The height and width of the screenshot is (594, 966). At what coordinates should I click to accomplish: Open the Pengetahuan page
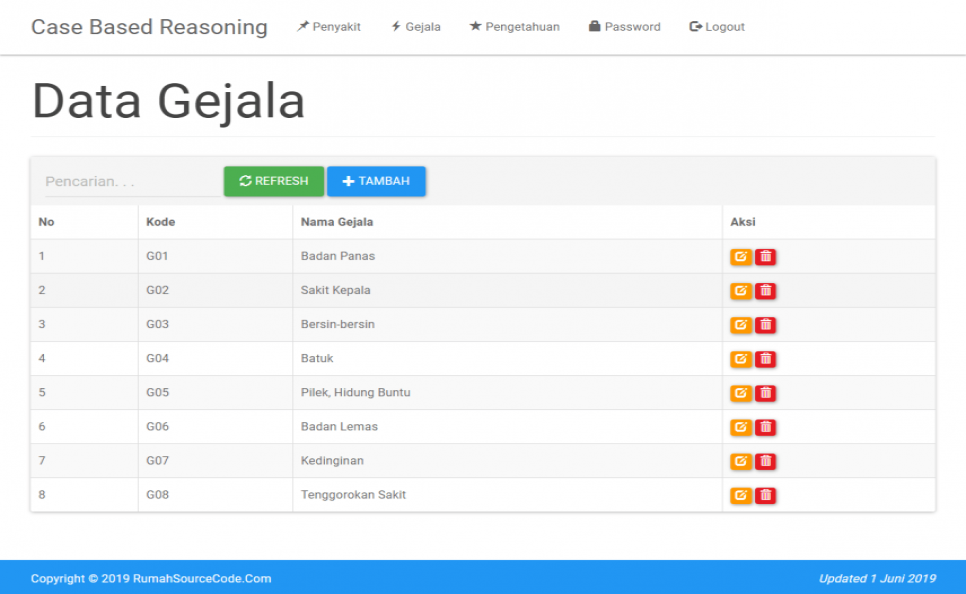tap(513, 27)
